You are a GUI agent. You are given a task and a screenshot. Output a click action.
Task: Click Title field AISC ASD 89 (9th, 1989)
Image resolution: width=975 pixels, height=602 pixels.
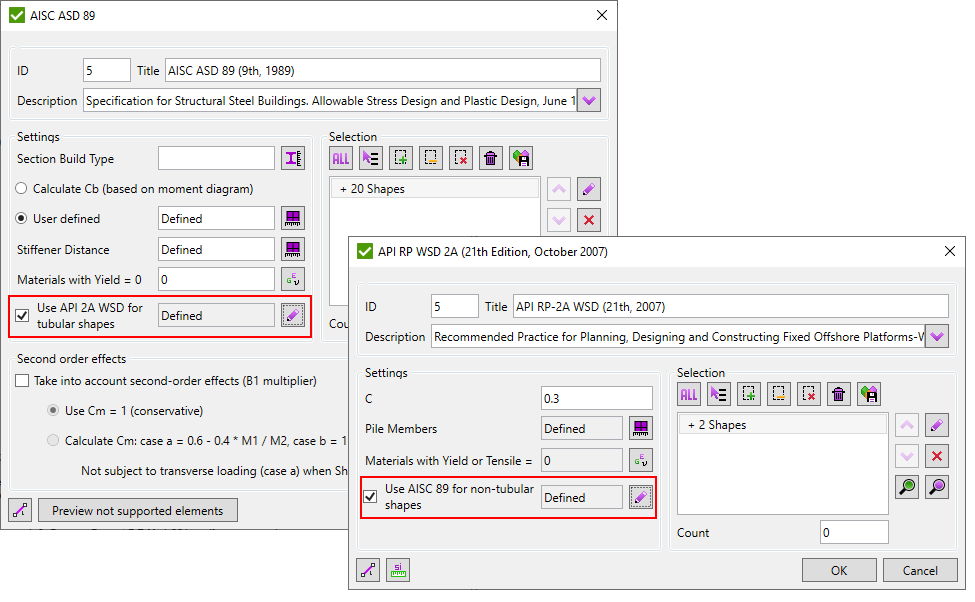click(x=382, y=70)
